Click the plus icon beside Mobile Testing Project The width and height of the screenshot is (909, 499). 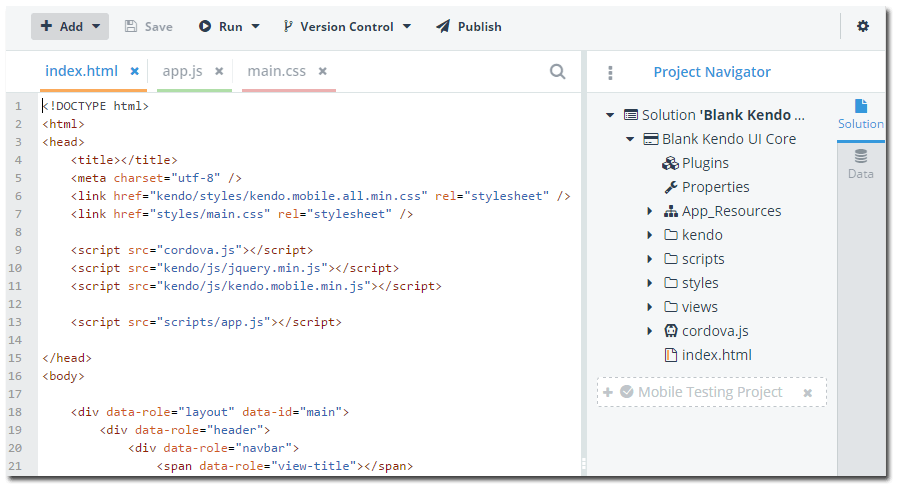(x=608, y=392)
